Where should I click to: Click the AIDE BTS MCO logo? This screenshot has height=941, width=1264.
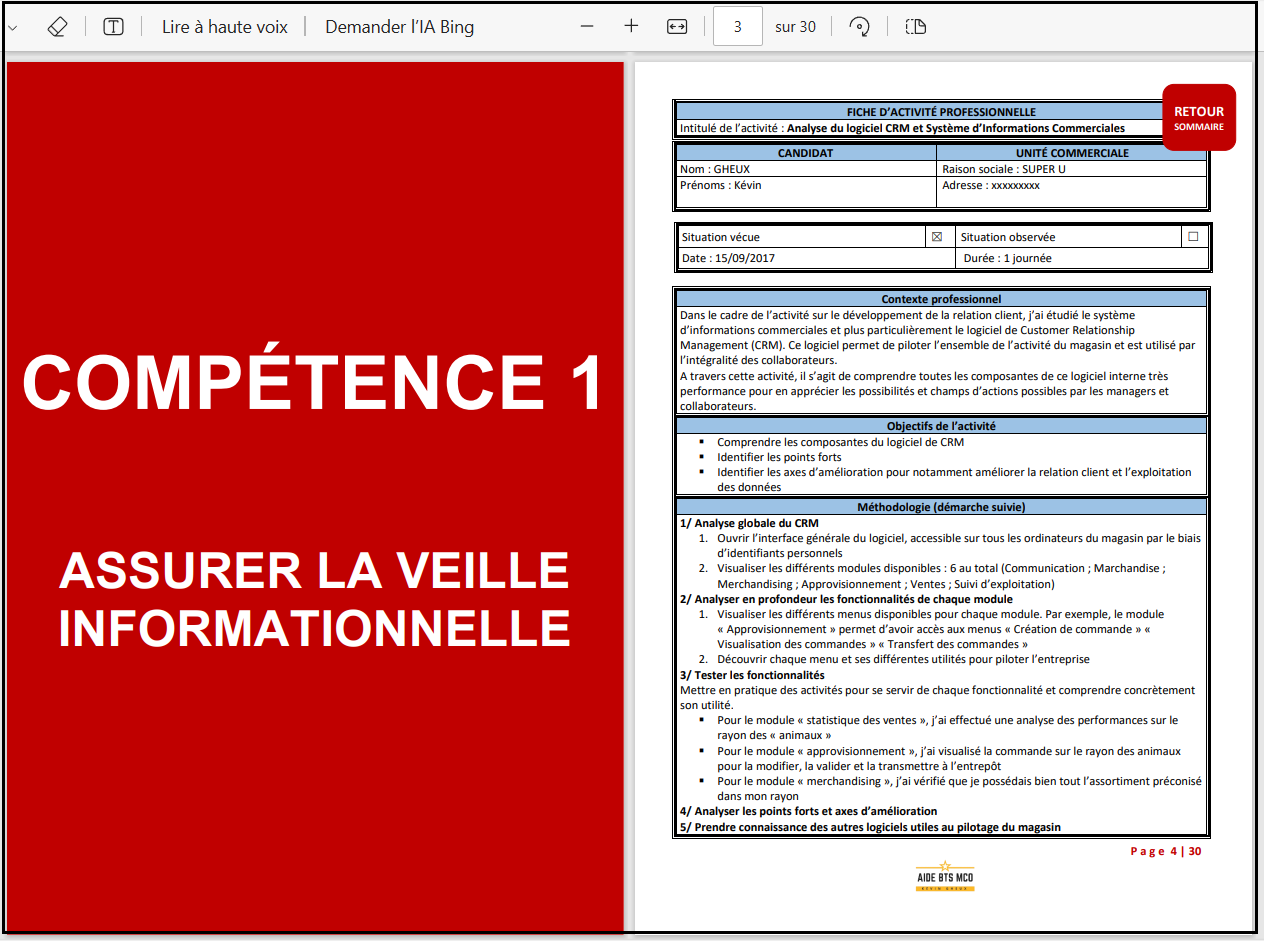[x=944, y=875]
